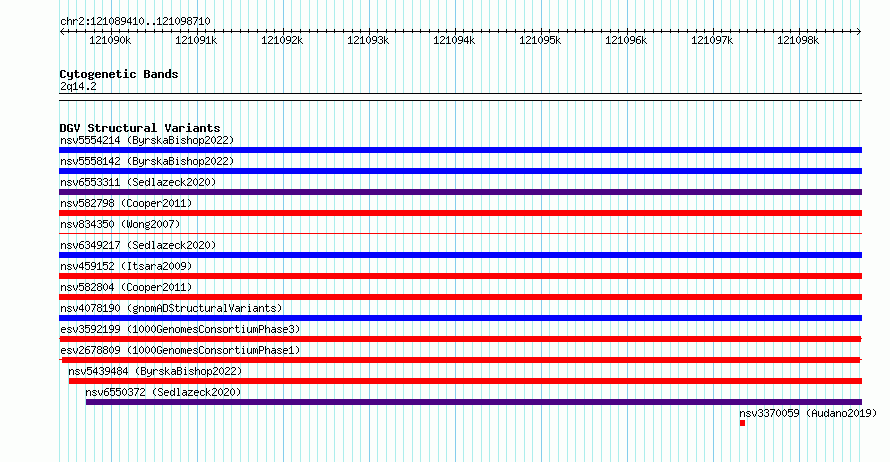The image size is (890, 462).
Task: Select the red bar under nsv582798
Action: click(460, 213)
